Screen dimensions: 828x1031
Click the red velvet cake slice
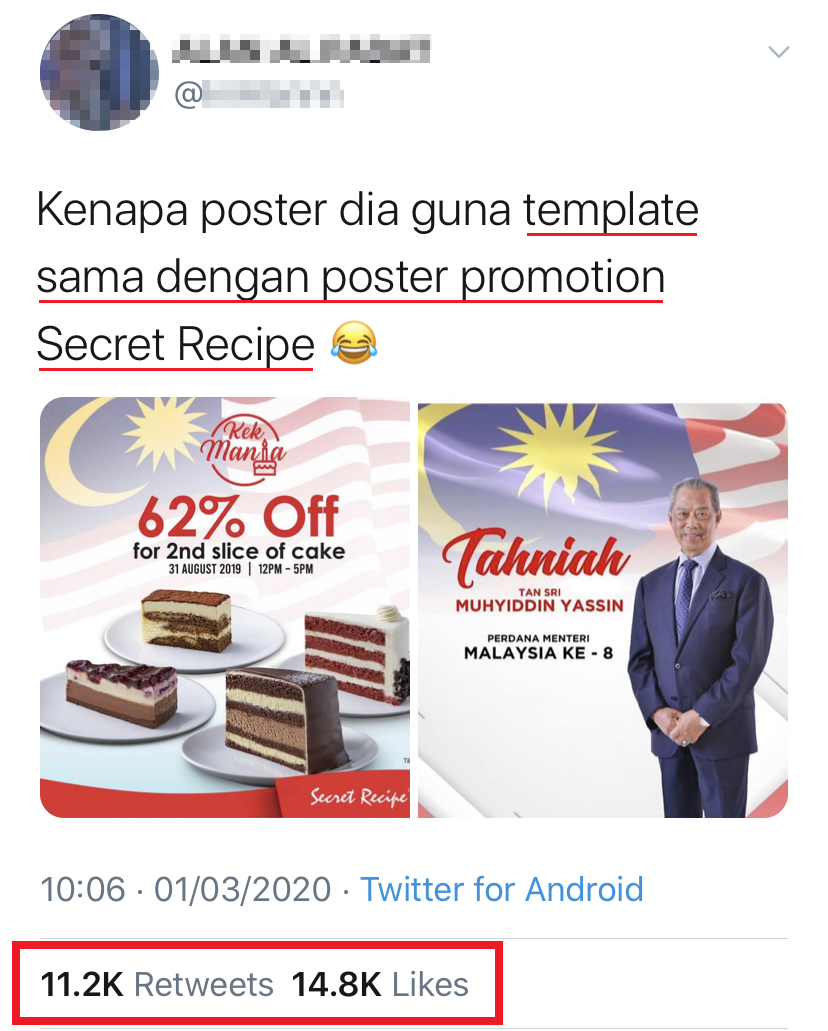click(x=356, y=654)
